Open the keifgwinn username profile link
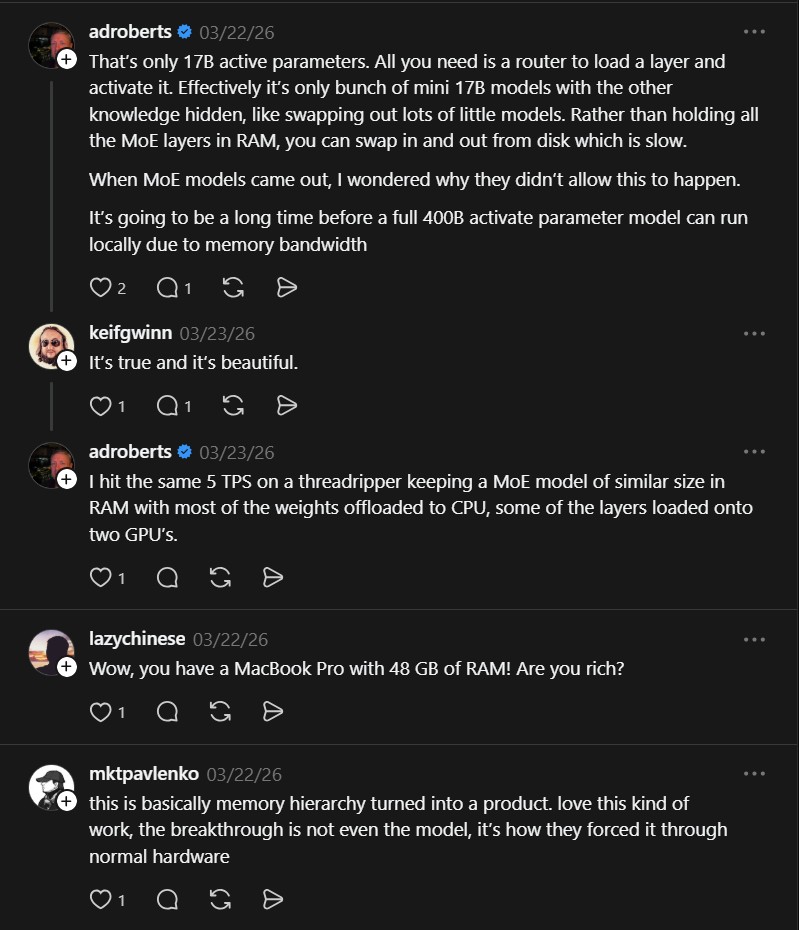The height and width of the screenshot is (930, 799). click(x=130, y=333)
